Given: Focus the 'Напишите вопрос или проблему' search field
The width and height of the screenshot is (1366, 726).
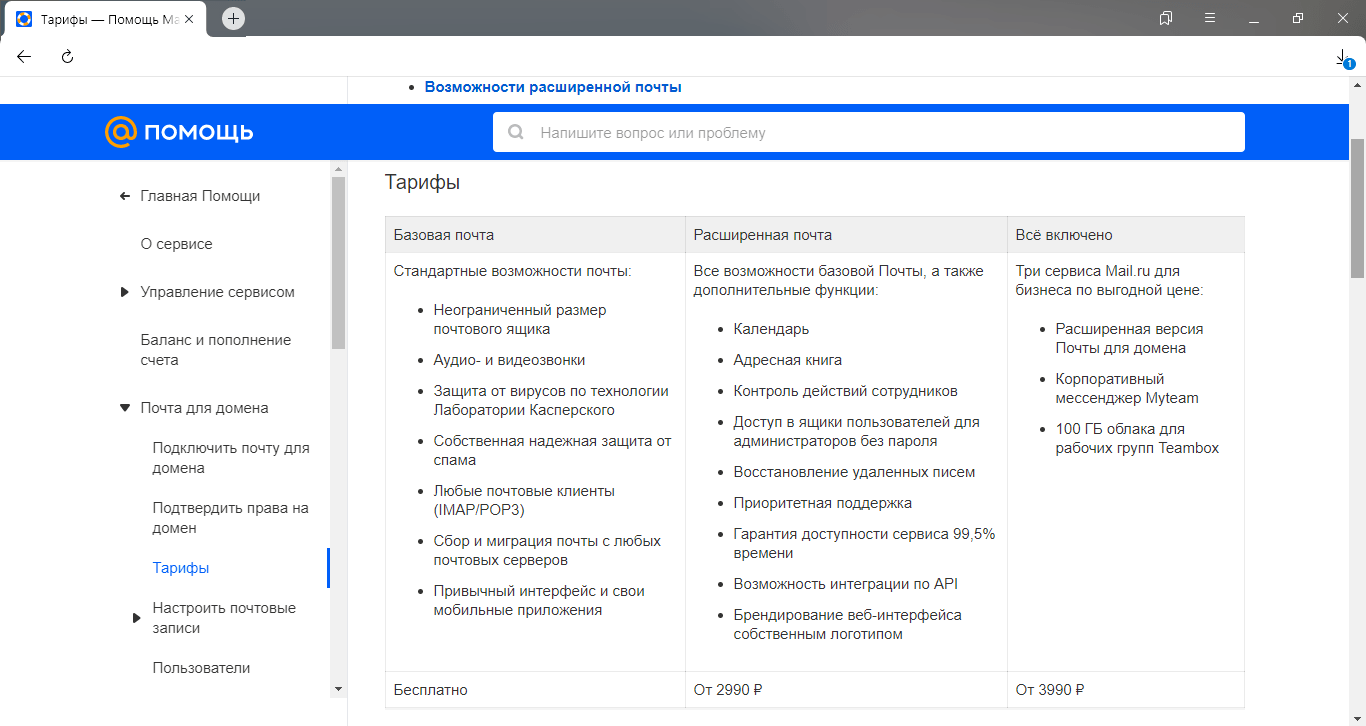Looking at the screenshot, I should 868,132.
